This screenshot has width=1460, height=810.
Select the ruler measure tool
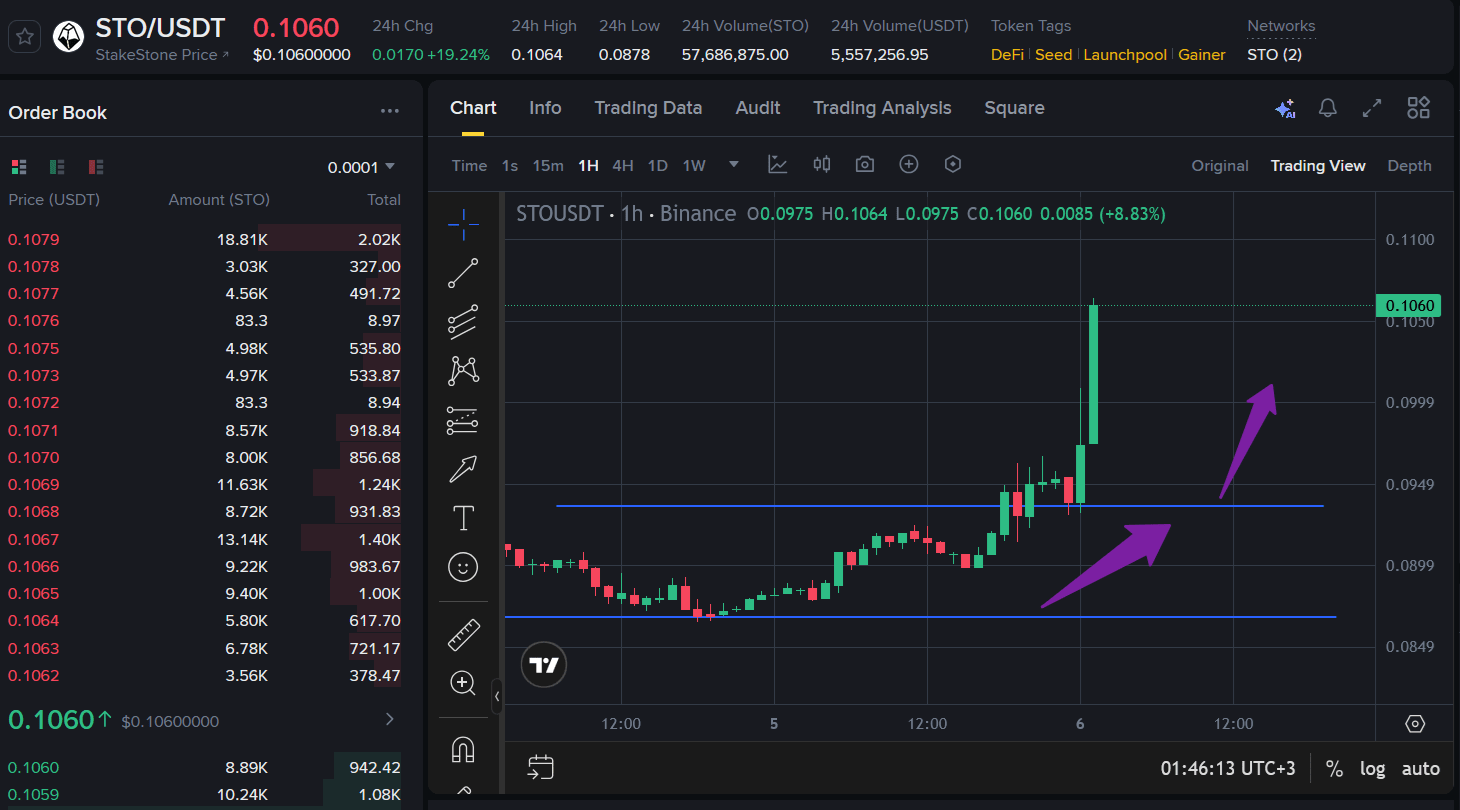[x=463, y=635]
